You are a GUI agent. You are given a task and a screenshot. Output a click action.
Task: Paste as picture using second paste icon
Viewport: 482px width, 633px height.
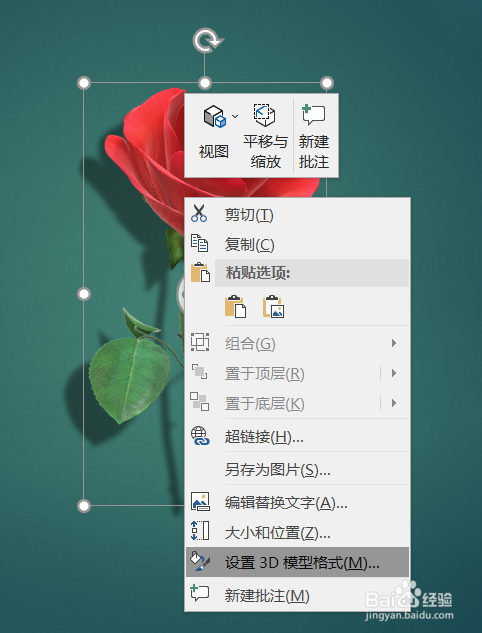274,307
